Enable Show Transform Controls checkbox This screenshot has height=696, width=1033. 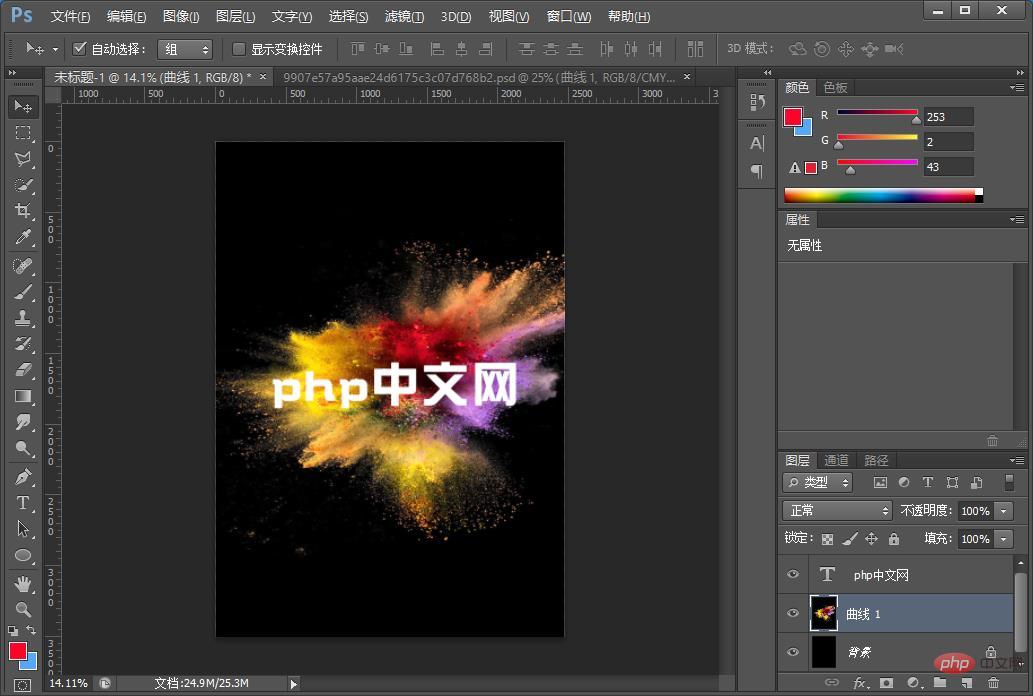click(239, 49)
